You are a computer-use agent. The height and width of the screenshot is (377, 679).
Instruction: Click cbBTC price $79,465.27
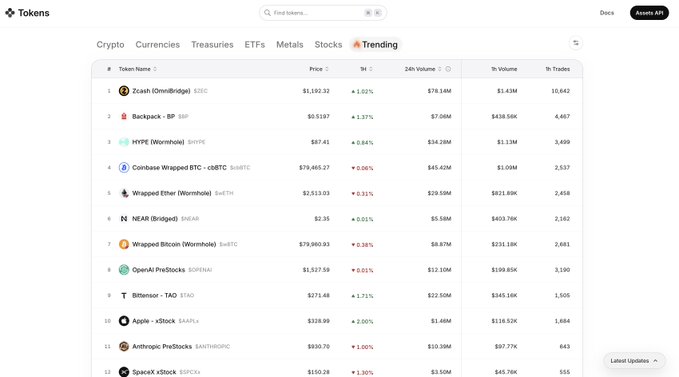pyautogui.click(x=314, y=168)
